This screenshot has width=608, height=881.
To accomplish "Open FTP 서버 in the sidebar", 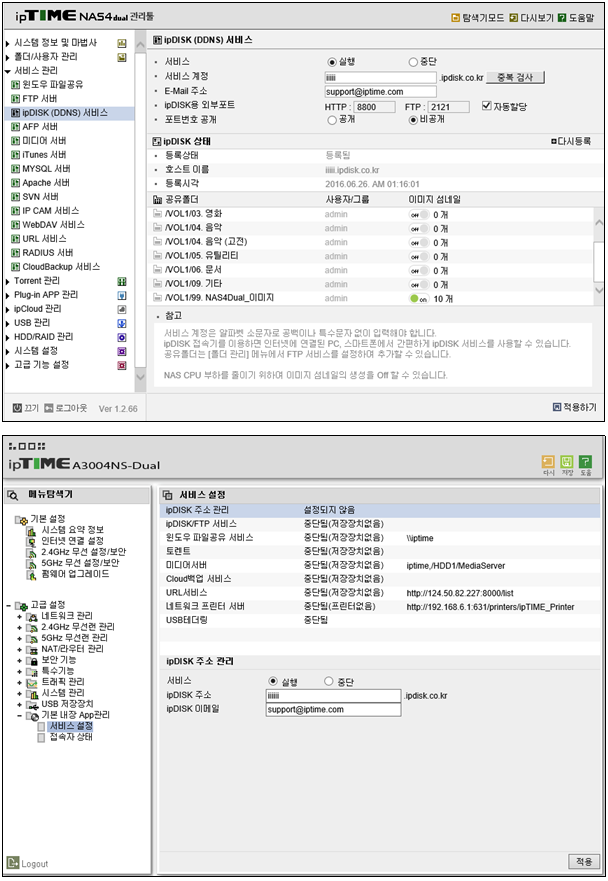I will [39, 99].
